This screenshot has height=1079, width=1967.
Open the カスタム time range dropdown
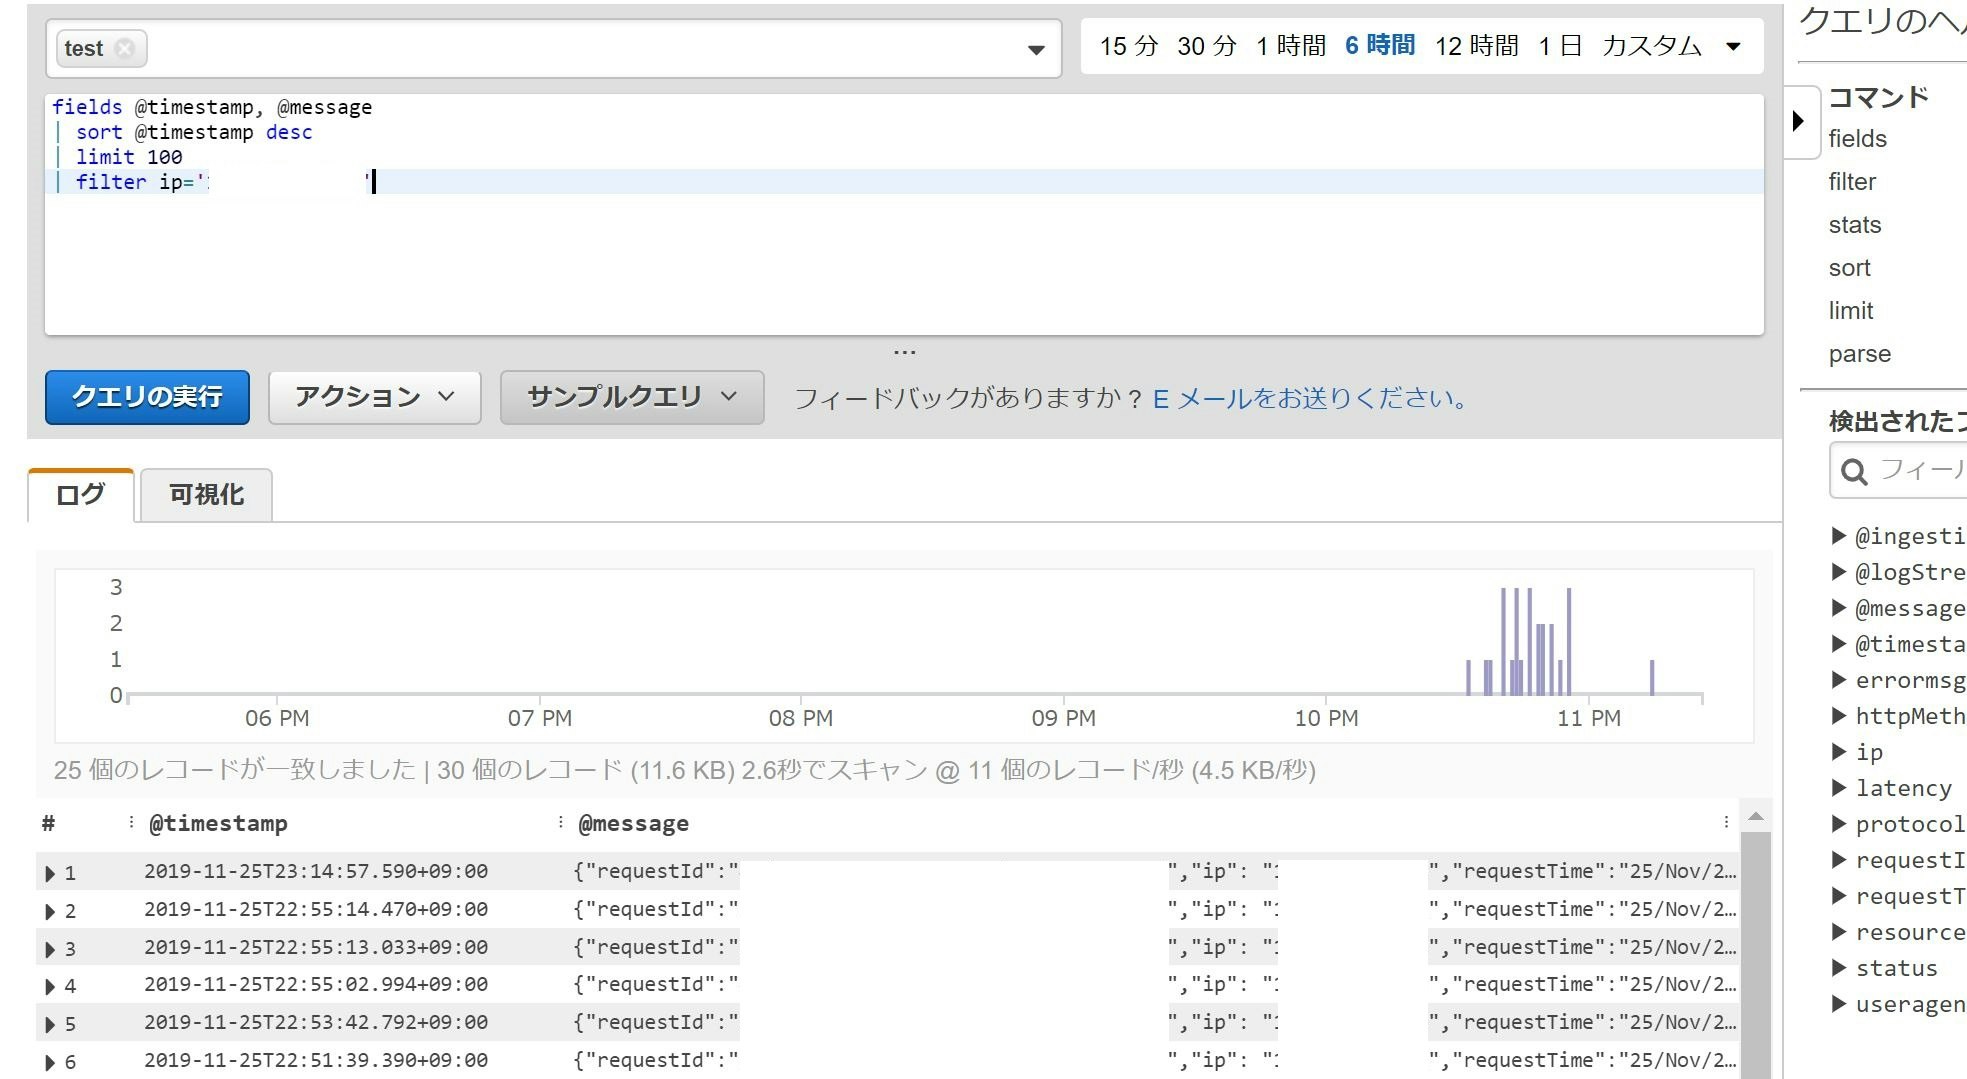1672,46
